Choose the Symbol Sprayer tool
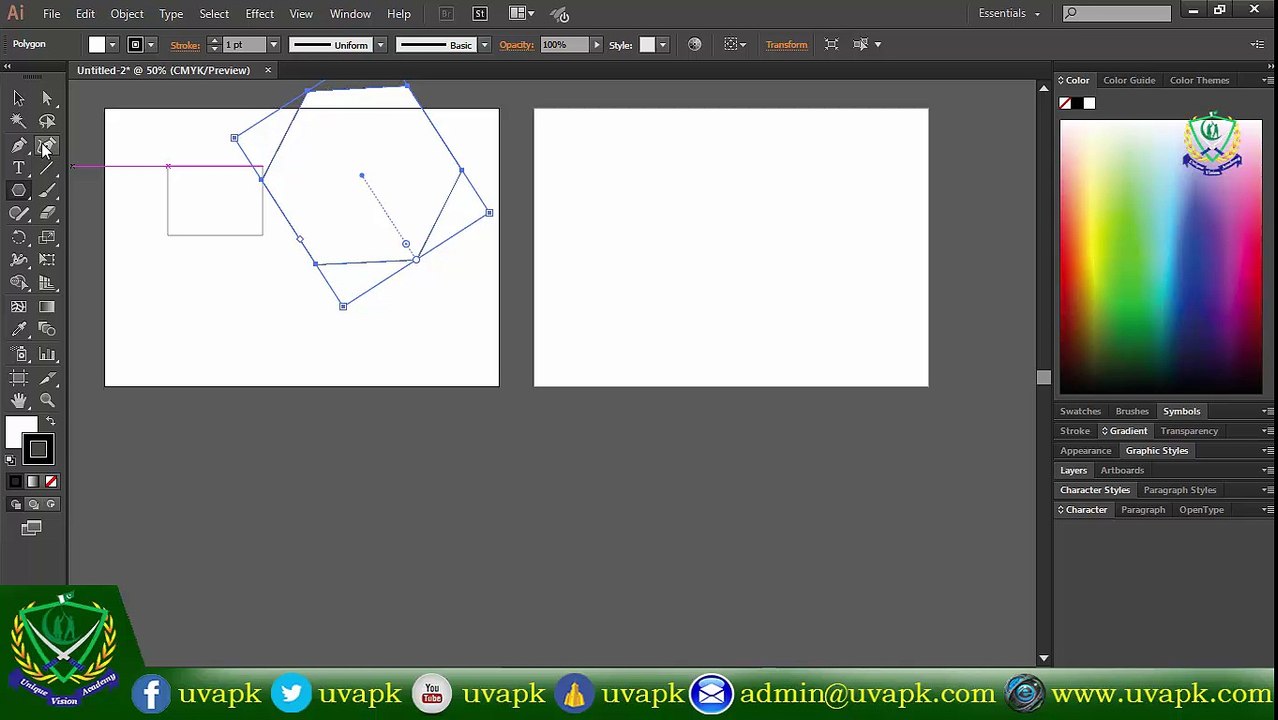1278x720 pixels. (19, 354)
